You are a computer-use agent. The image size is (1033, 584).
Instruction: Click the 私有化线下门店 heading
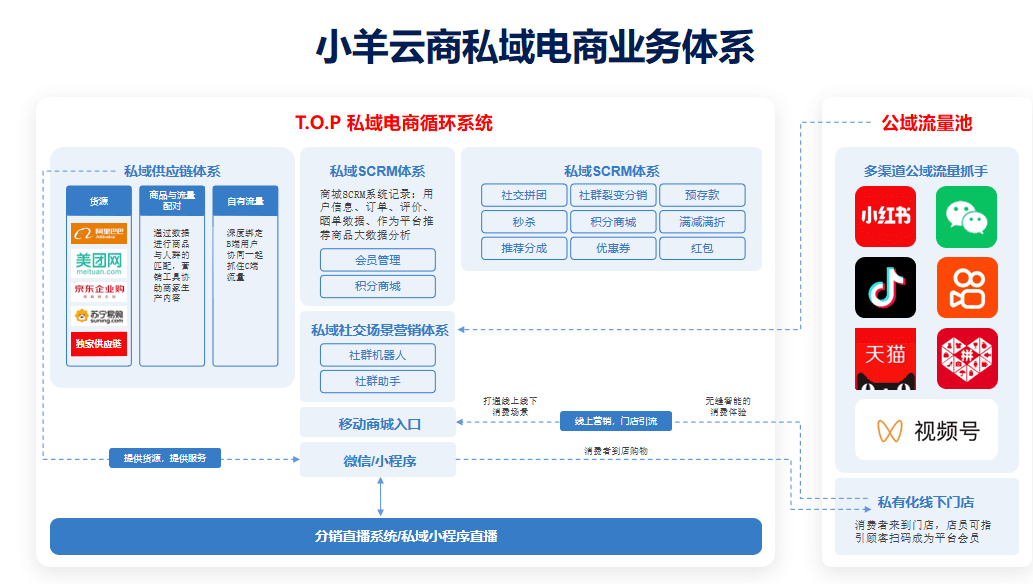(x=926, y=502)
